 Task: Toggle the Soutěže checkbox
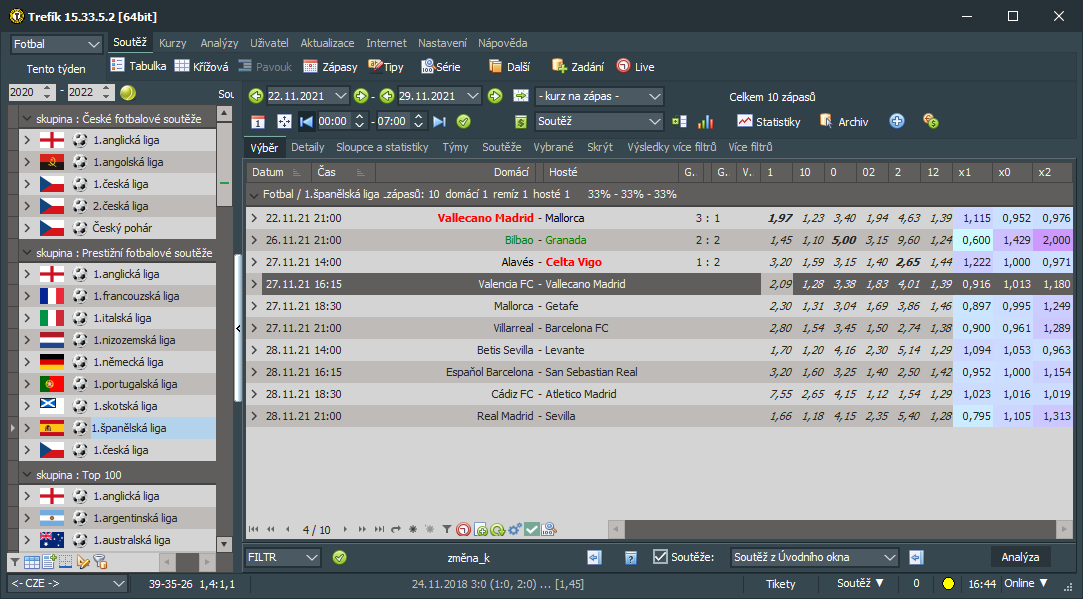pos(660,557)
